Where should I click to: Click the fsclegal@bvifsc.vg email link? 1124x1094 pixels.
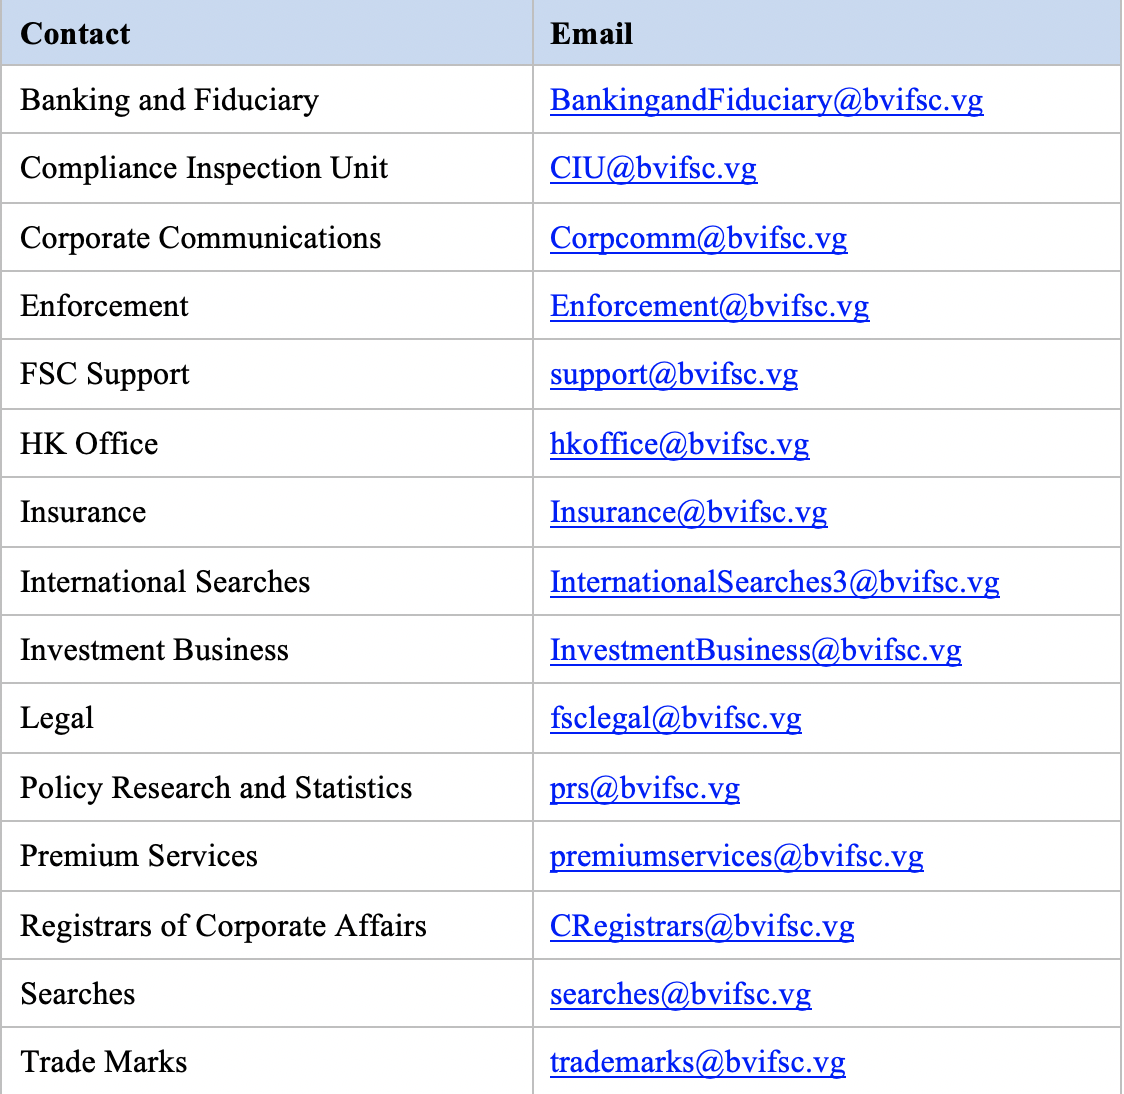[x=675, y=718]
